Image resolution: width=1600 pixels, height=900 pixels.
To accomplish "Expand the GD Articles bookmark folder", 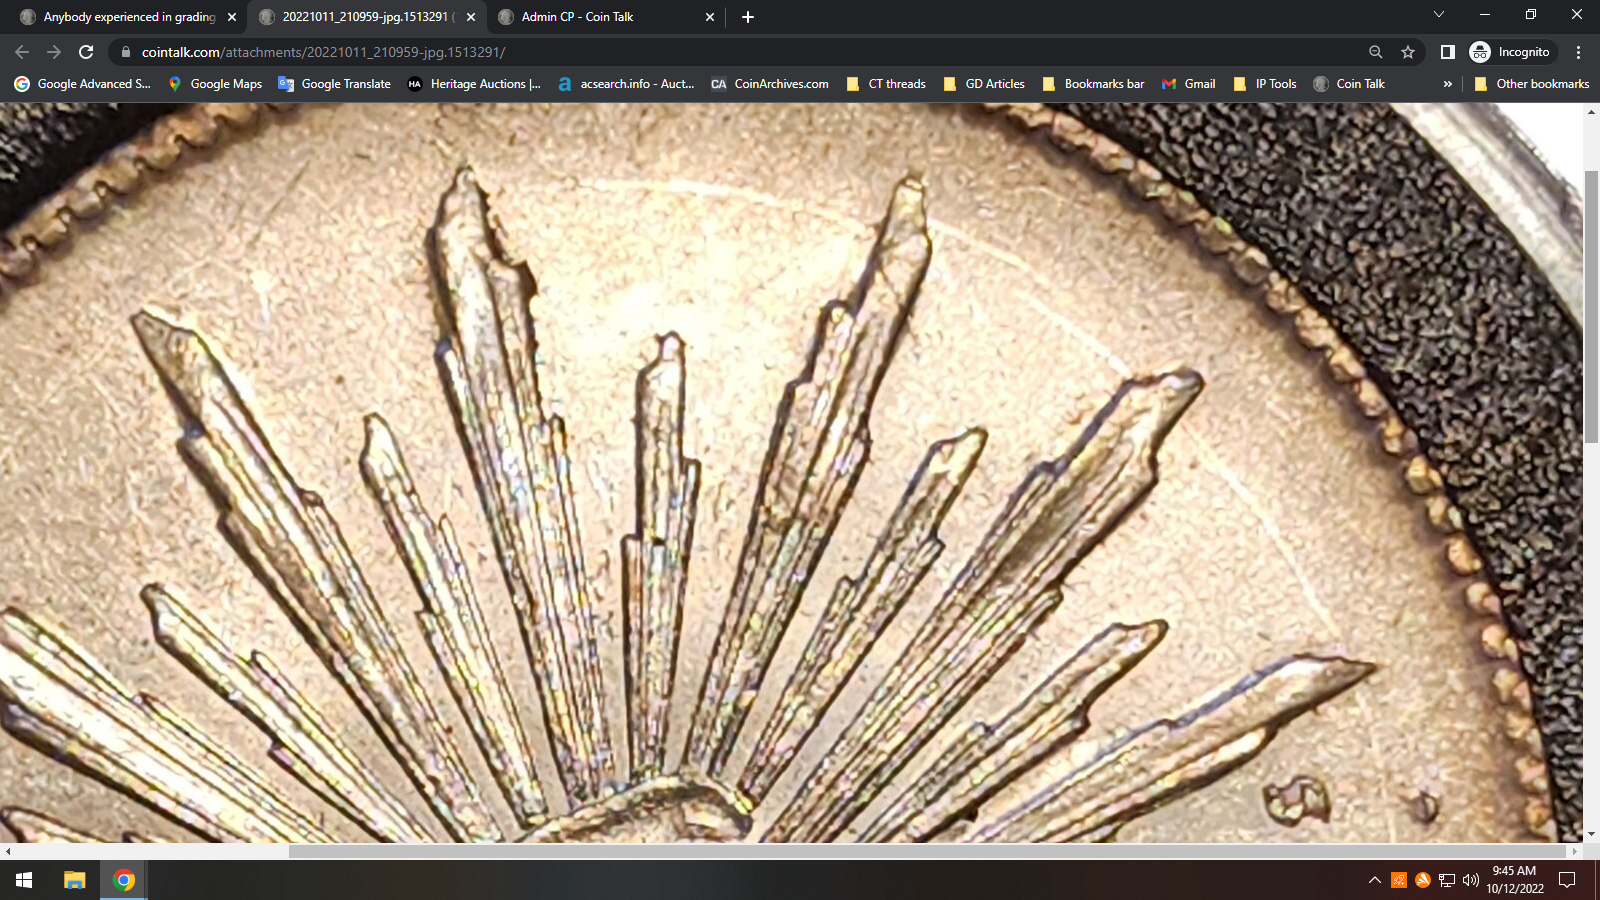I will [985, 84].
